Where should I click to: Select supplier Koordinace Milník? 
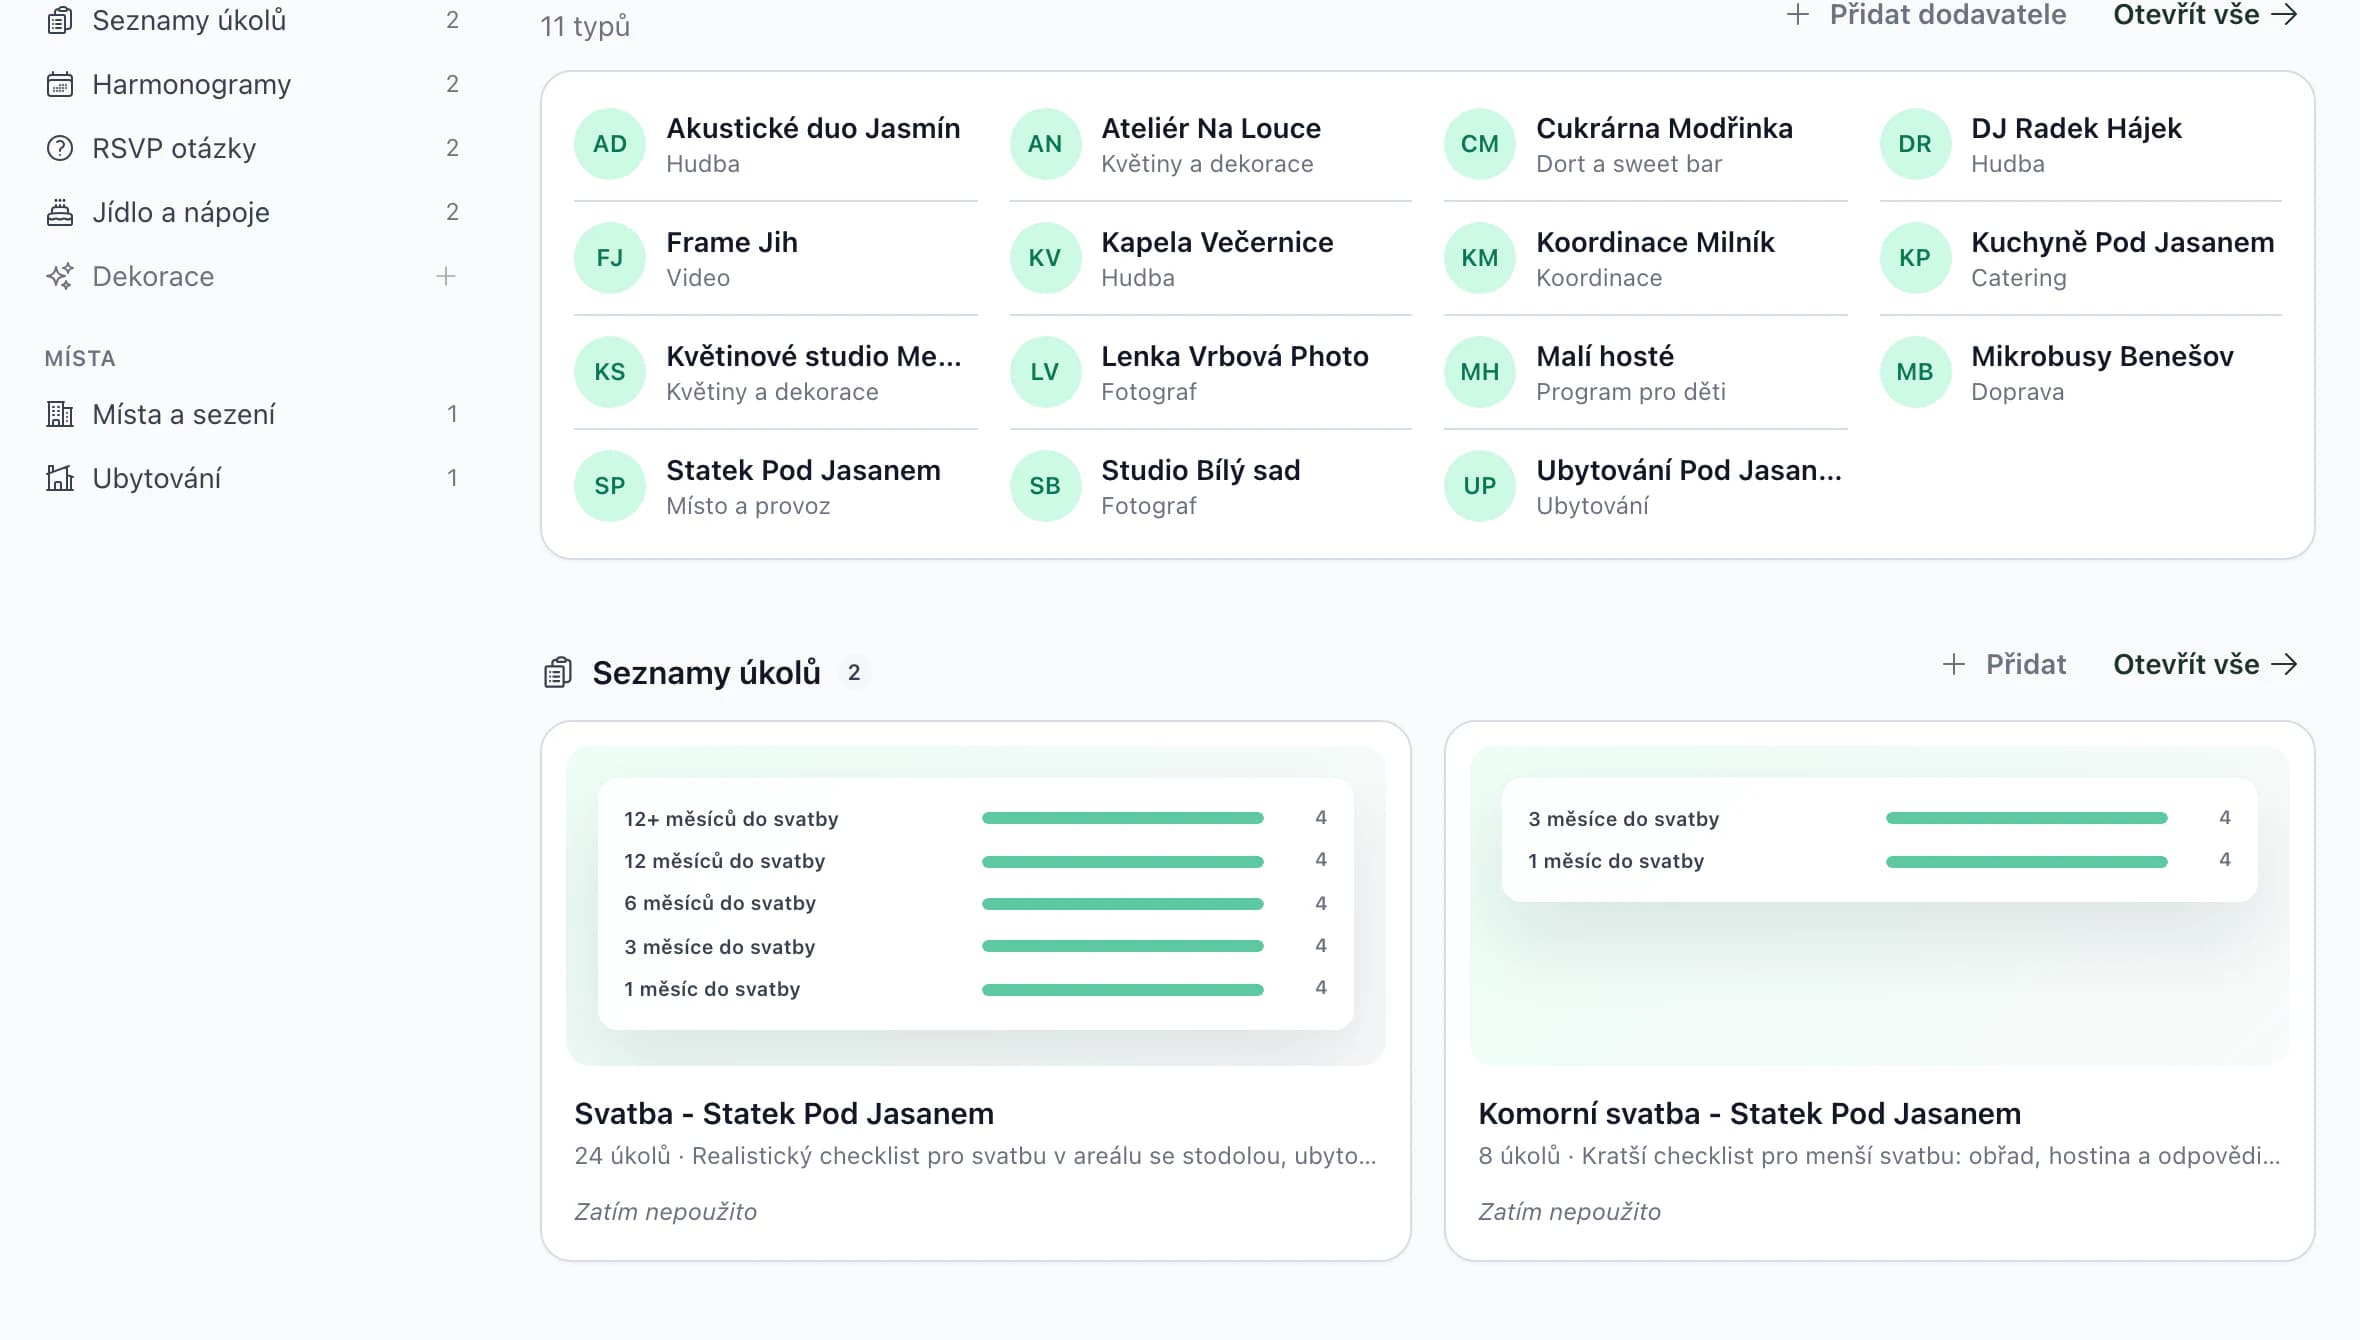[x=1645, y=258]
